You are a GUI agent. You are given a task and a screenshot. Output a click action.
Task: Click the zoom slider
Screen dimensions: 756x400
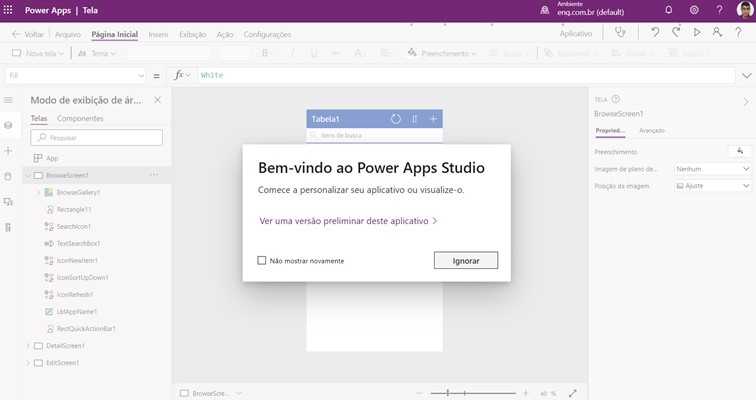tap(472, 393)
